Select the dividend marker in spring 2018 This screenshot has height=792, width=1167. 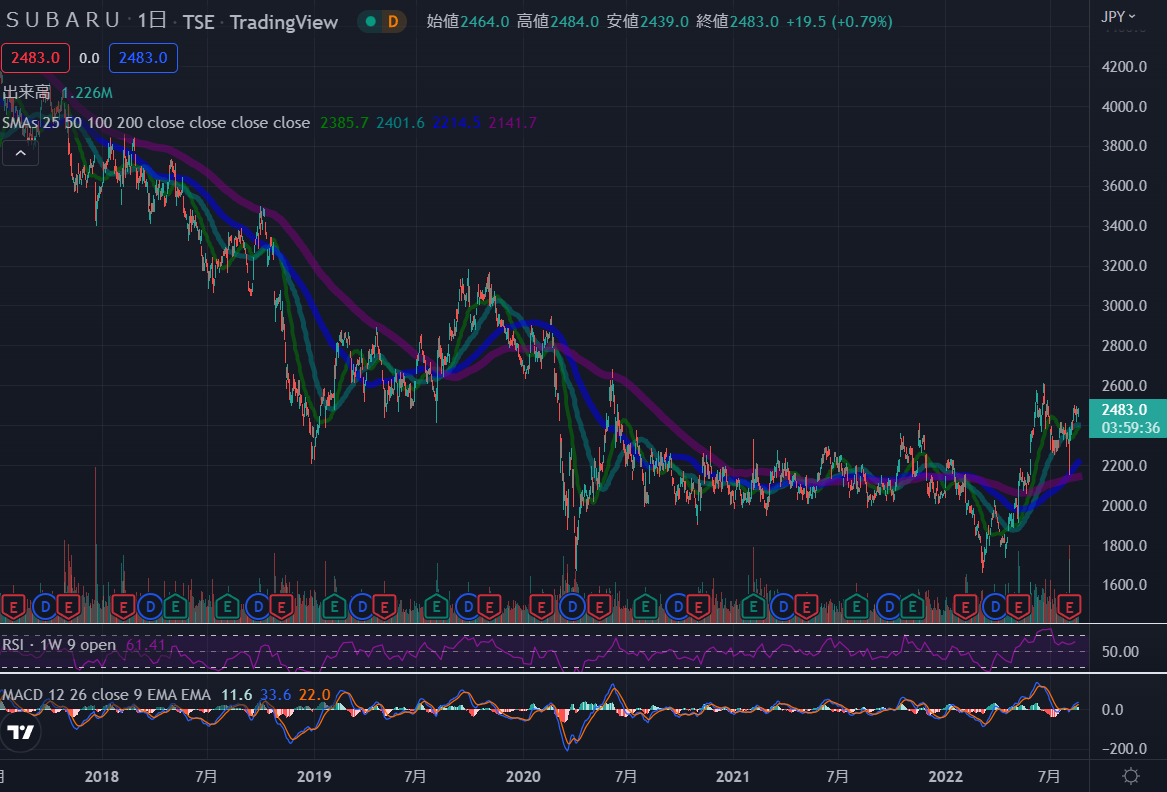point(150,607)
